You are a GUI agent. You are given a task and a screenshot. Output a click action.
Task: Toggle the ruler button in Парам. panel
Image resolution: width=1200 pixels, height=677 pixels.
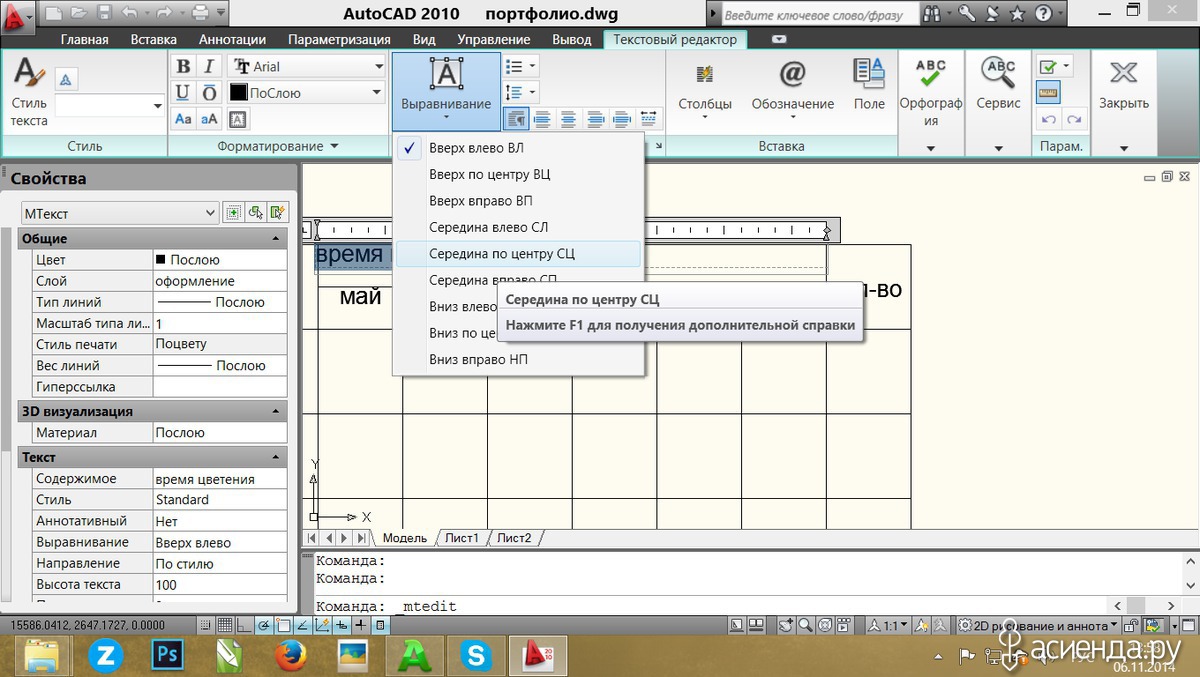tap(1048, 93)
